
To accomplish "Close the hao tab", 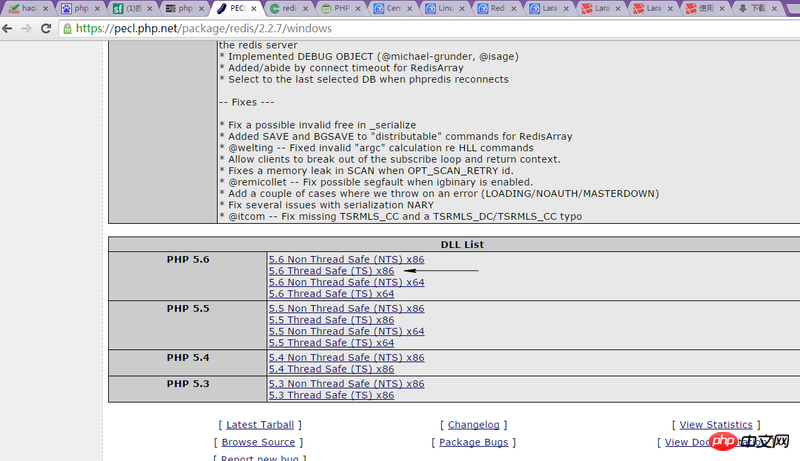I will pos(45,9).
